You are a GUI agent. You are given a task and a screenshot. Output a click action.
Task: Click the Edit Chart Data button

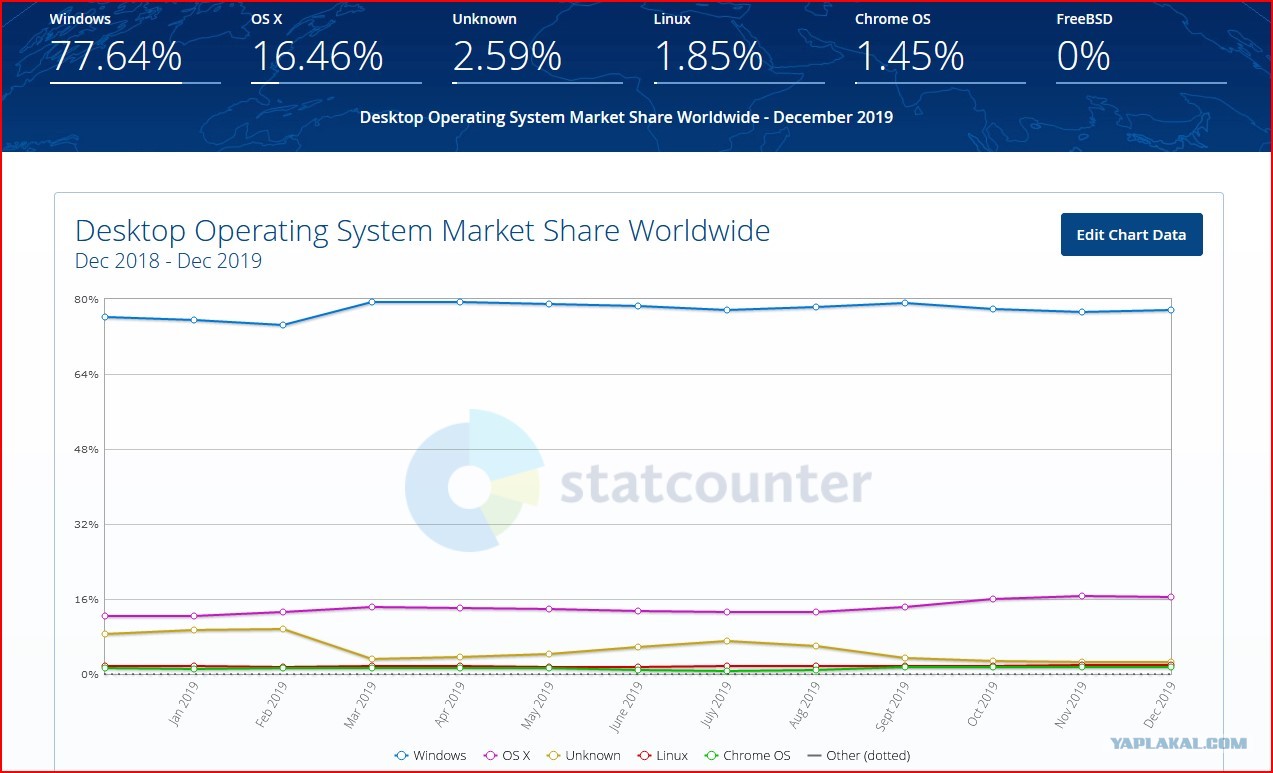(x=1131, y=235)
